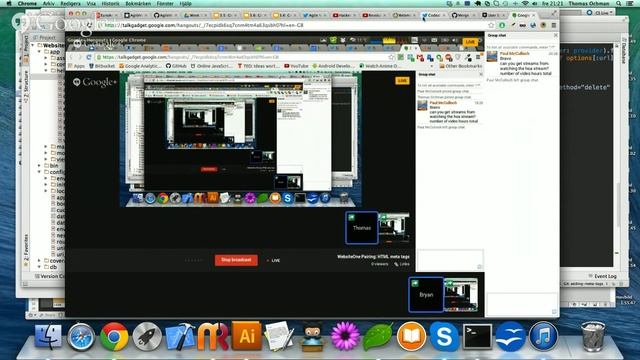Open OpenOffice seagull icon in Dock
The image size is (640, 360).
(510, 337)
